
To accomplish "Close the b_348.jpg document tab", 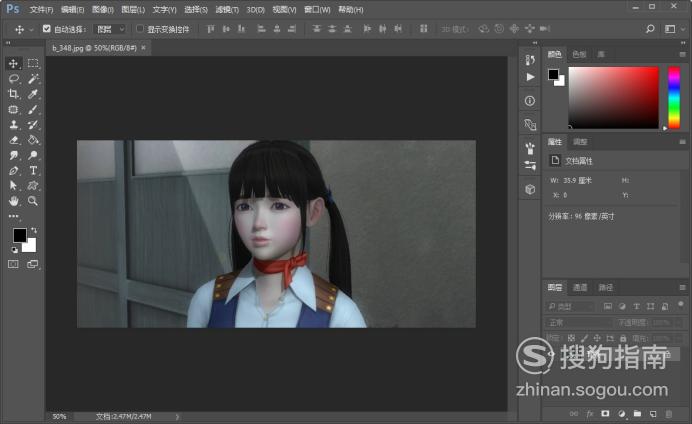I will click(143, 48).
